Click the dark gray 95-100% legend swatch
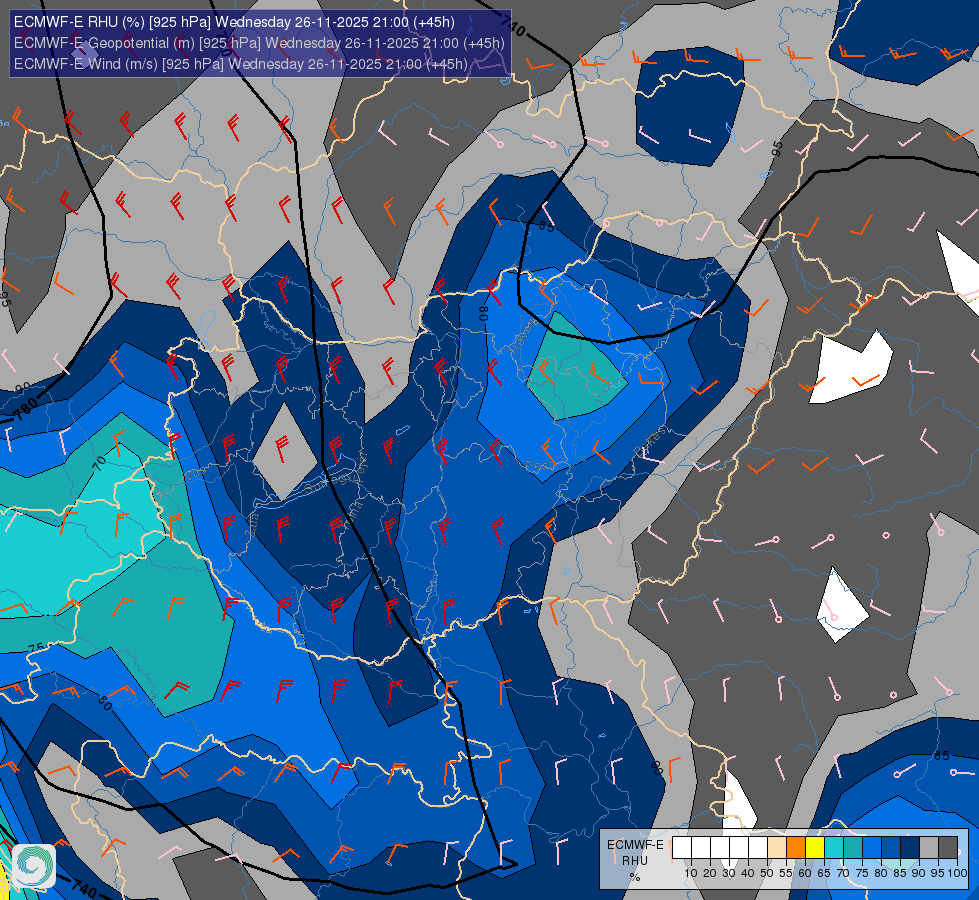The image size is (979, 900). [948, 848]
